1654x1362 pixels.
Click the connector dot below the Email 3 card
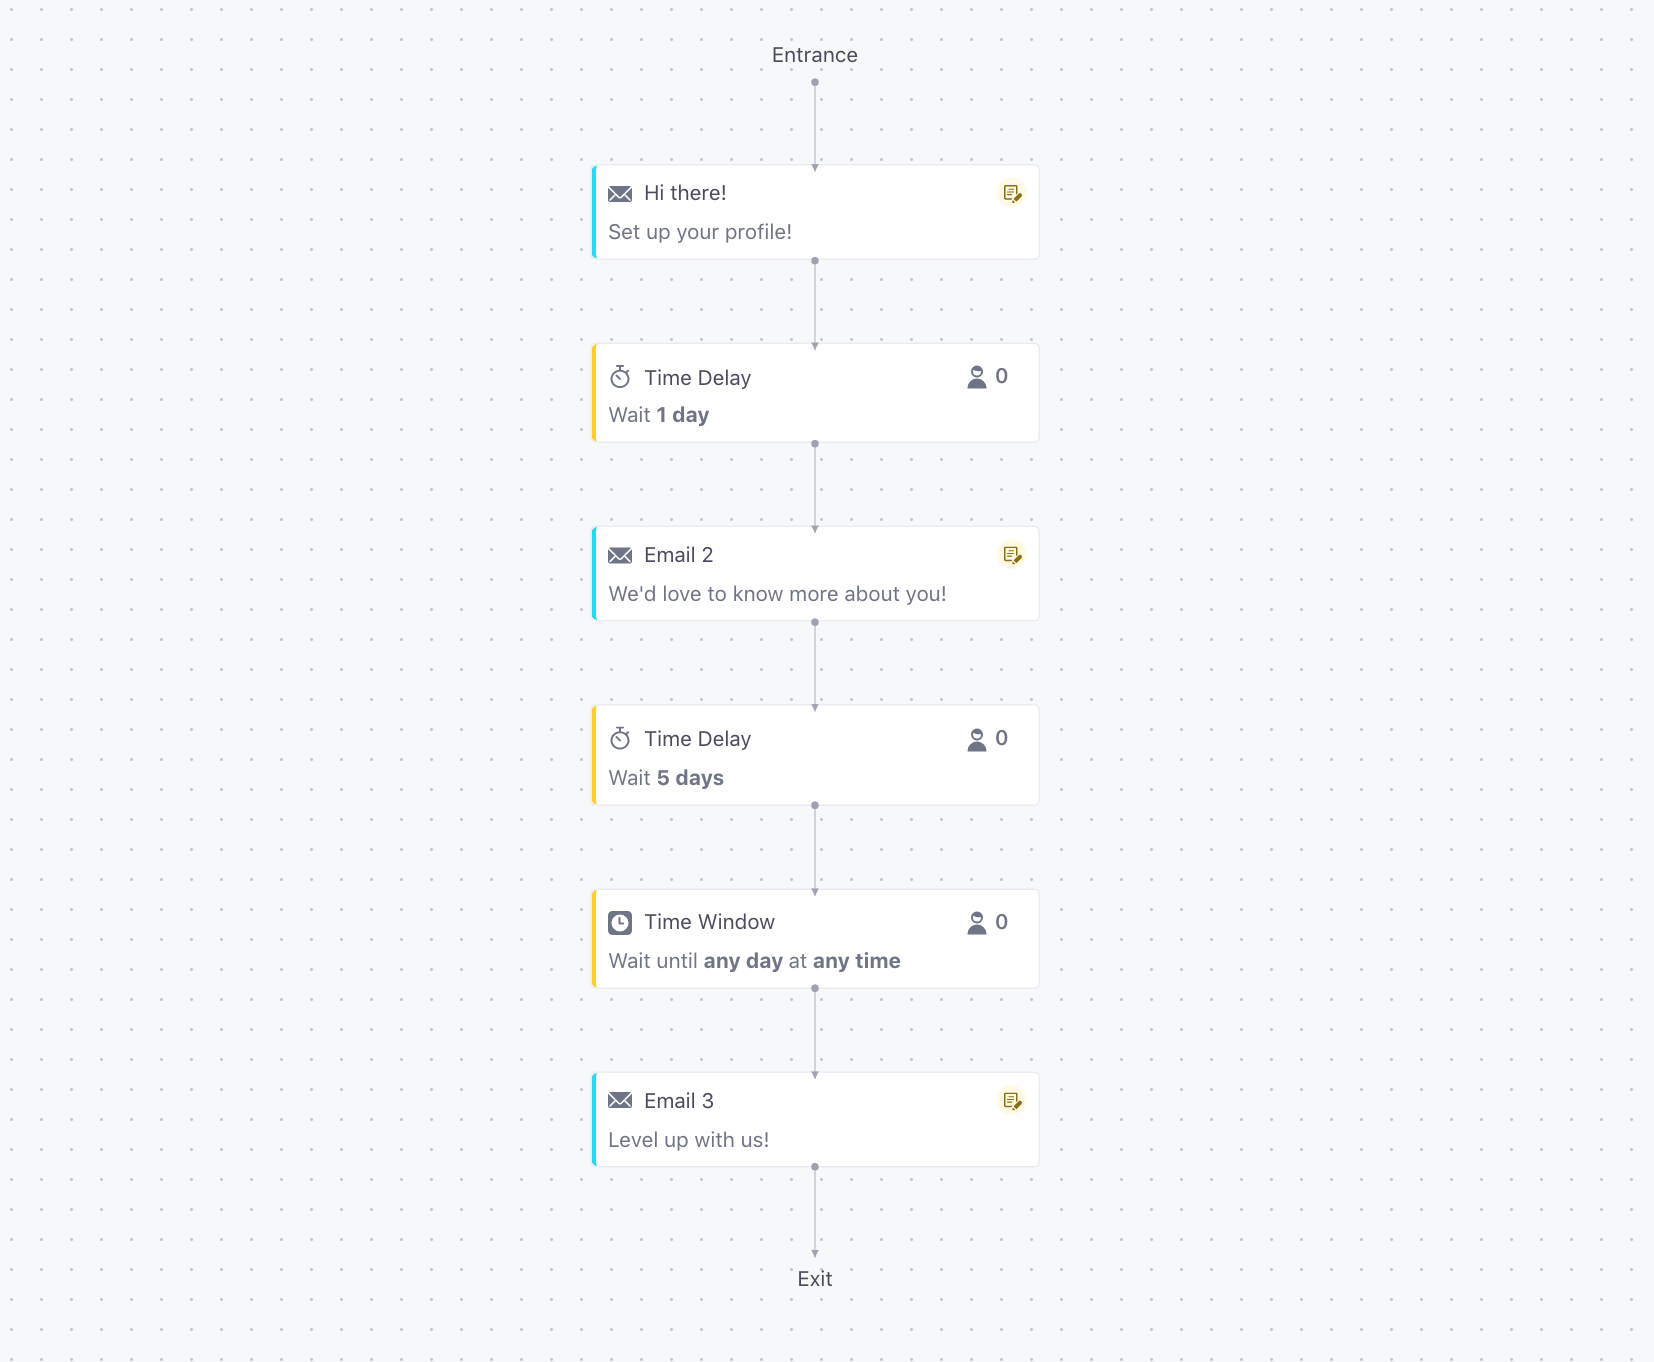pyautogui.click(x=815, y=1167)
